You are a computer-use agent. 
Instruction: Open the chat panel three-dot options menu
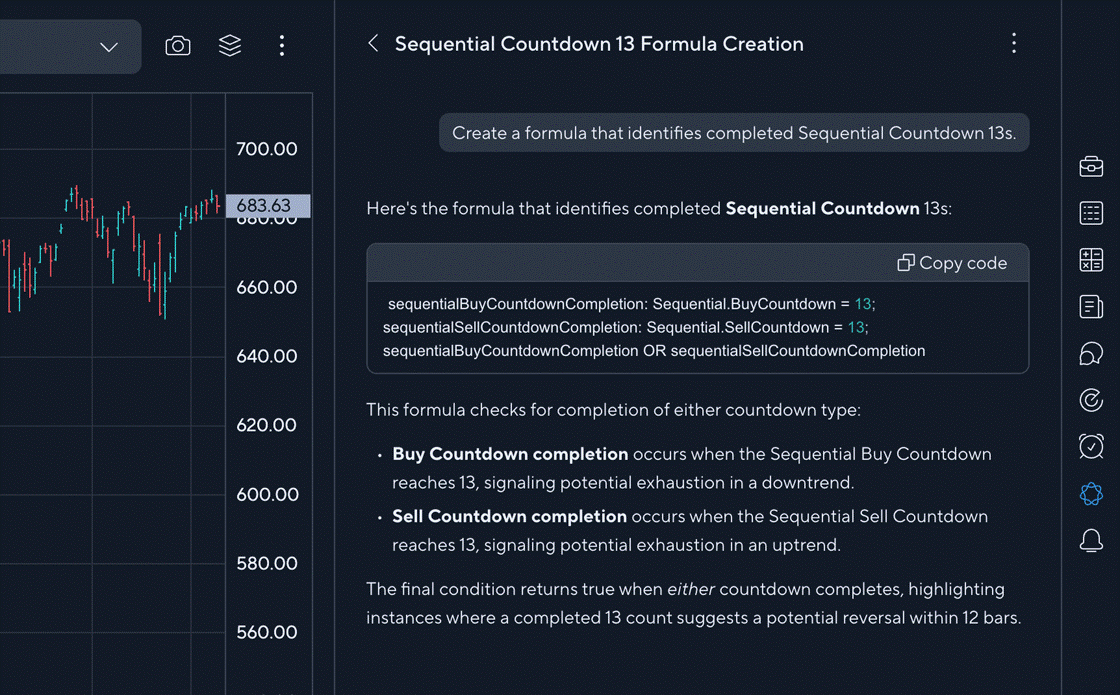(x=1014, y=43)
